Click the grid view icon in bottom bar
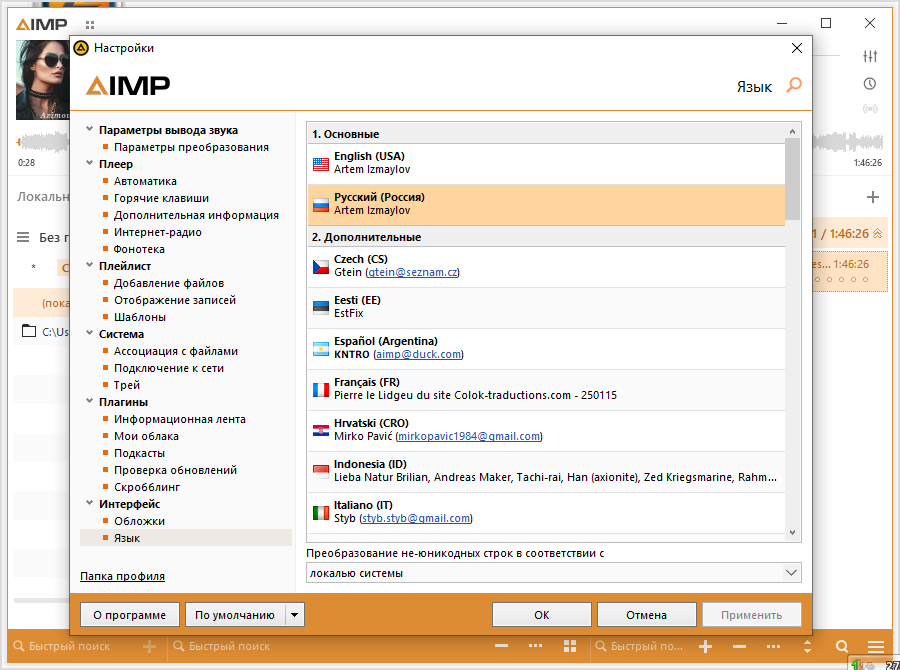This screenshot has height=670, width=900. 570,647
